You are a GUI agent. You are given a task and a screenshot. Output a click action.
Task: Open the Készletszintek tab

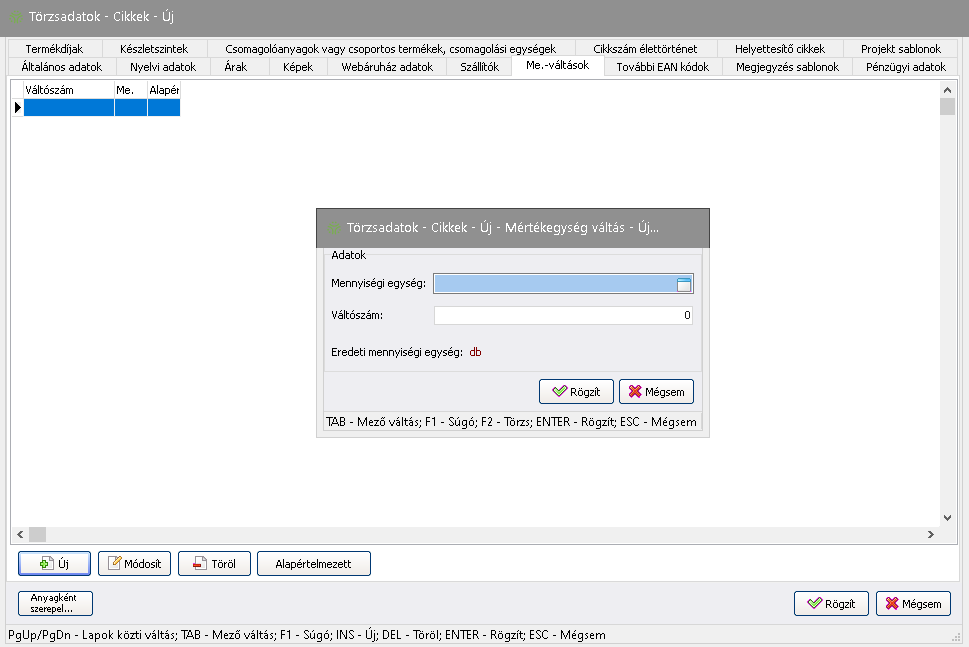153,48
